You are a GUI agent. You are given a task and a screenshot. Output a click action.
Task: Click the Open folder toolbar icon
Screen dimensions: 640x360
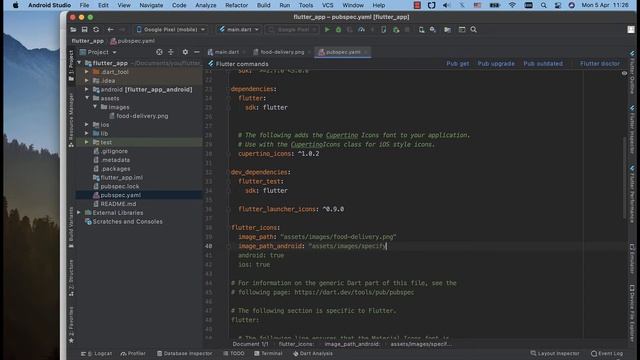pos(73,29)
